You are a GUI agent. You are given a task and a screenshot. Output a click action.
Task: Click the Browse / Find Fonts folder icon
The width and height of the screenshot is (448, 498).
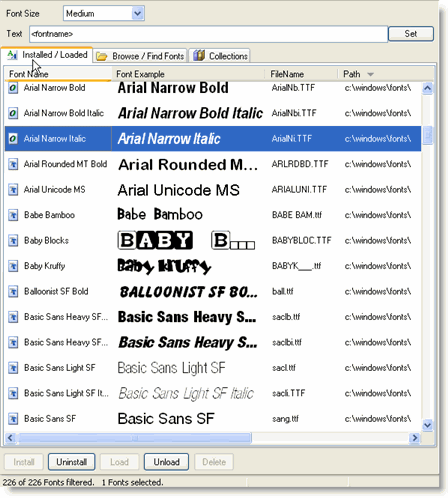point(101,56)
